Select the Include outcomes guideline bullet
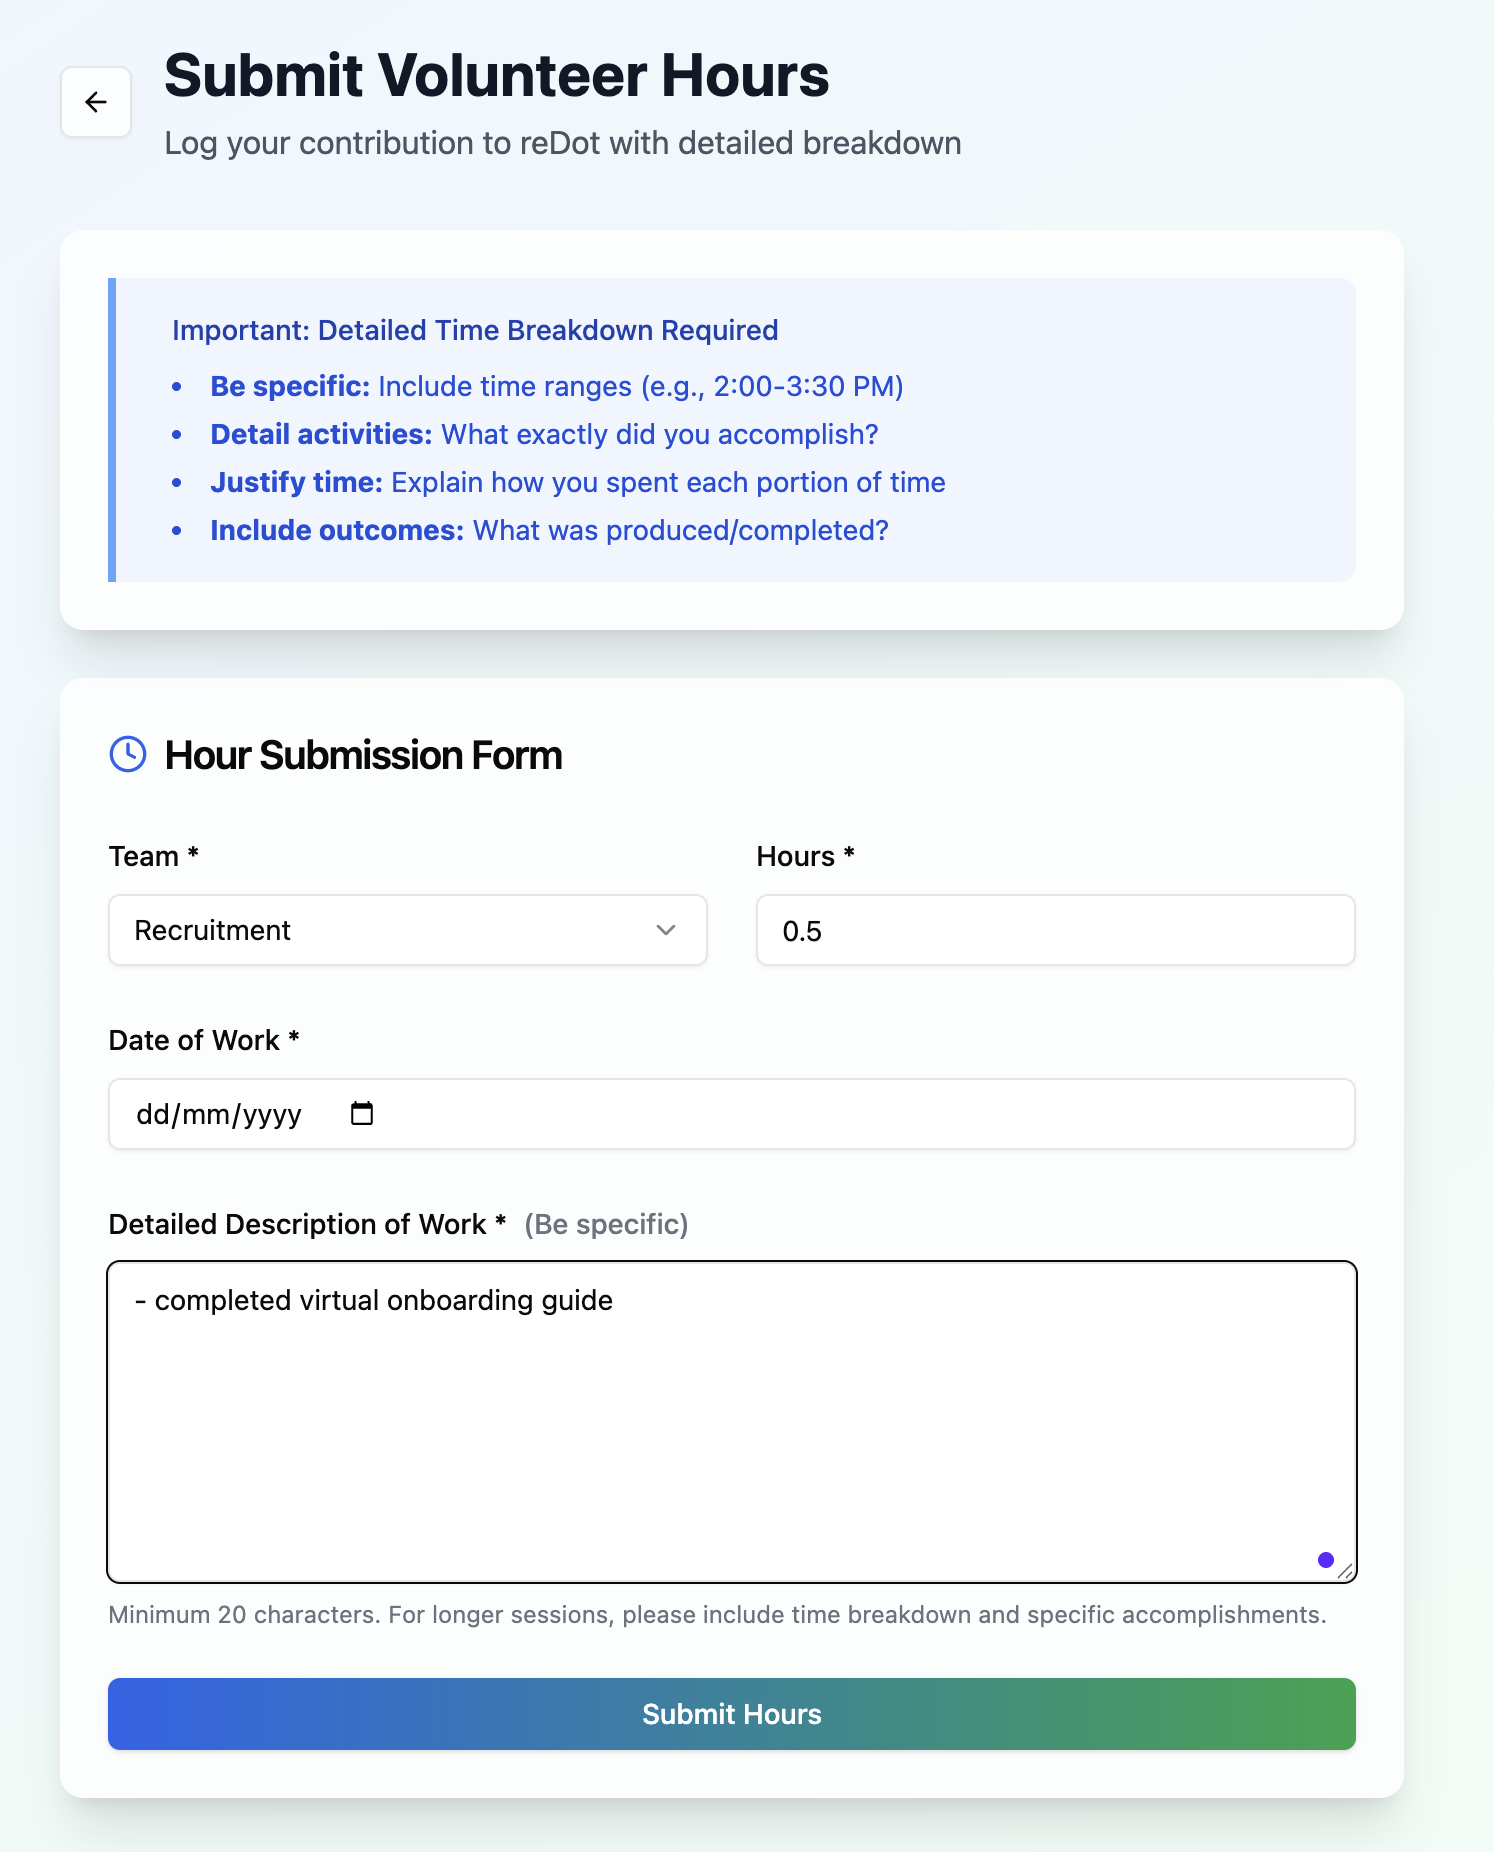The width and height of the screenshot is (1494, 1852). [x=549, y=530]
